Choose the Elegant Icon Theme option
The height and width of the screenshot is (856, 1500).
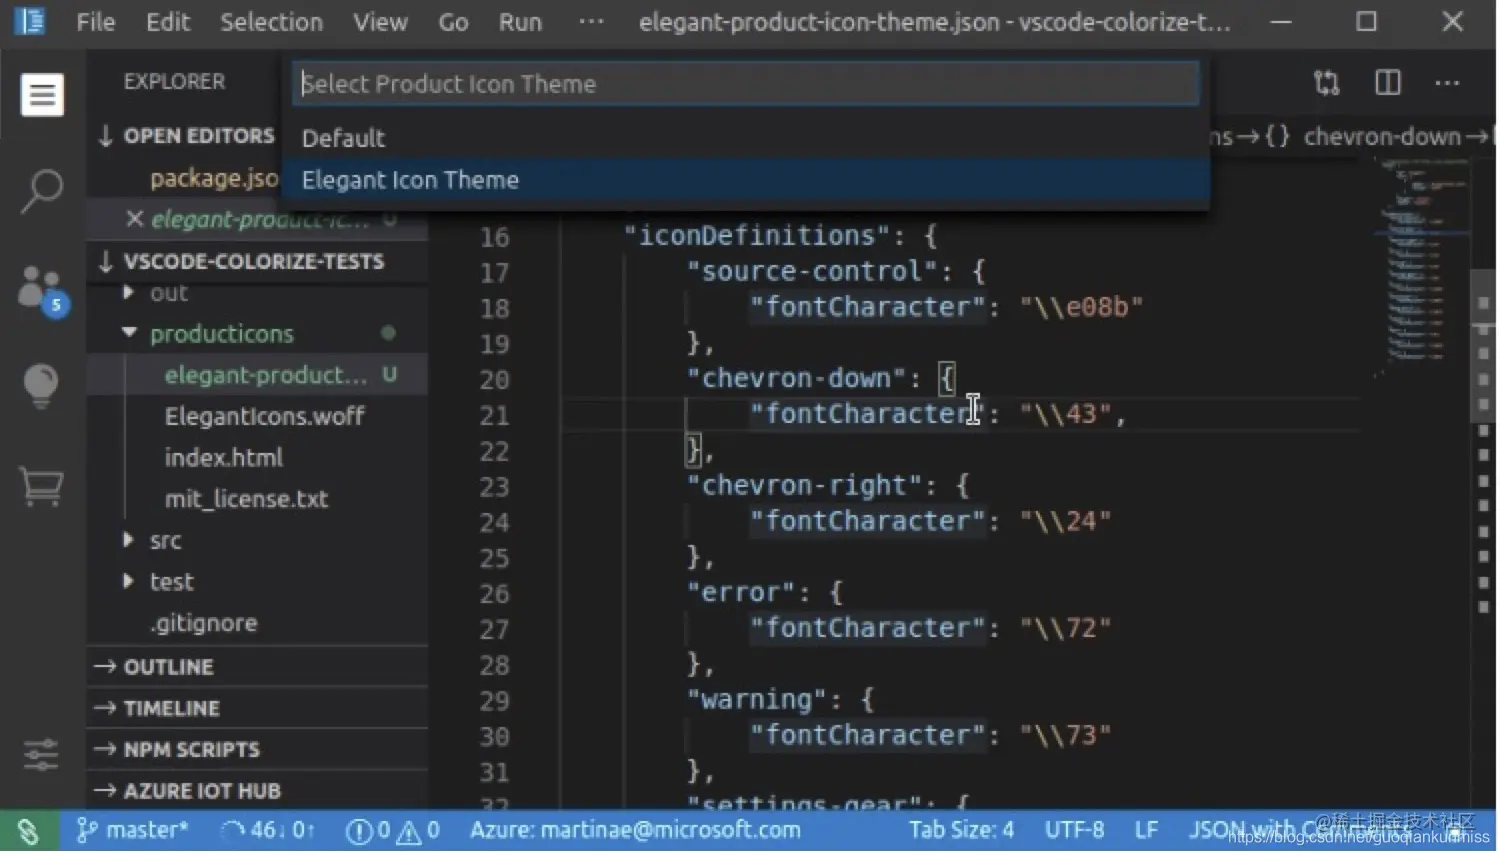[x=745, y=180]
